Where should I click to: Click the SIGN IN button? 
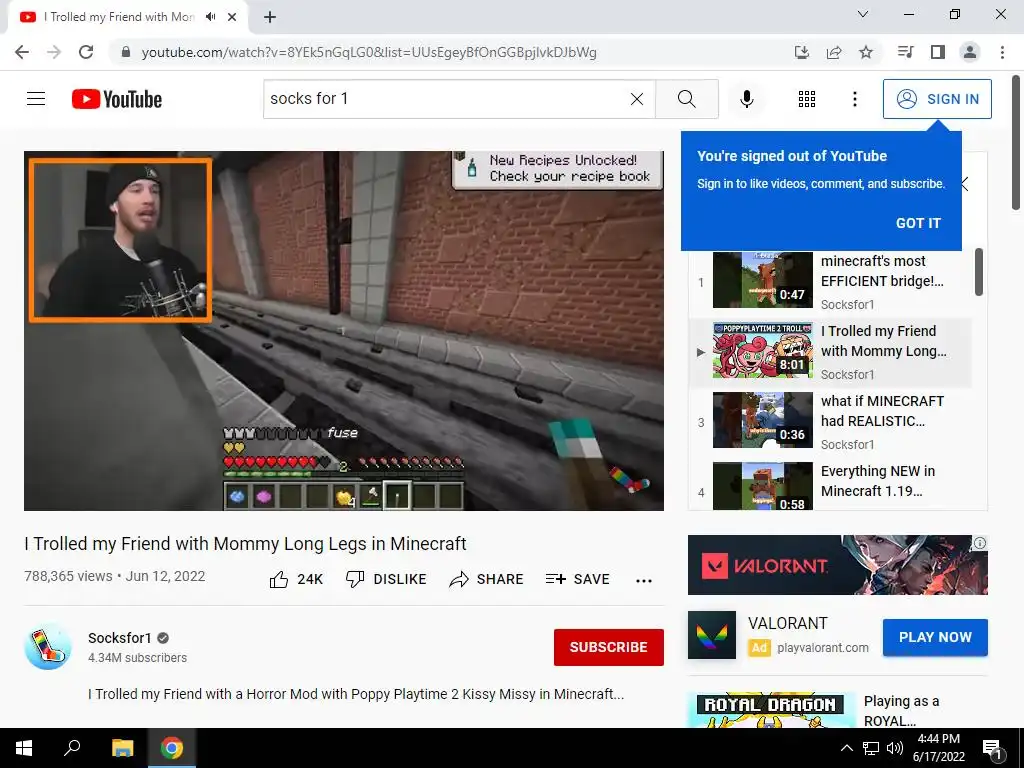[937, 99]
